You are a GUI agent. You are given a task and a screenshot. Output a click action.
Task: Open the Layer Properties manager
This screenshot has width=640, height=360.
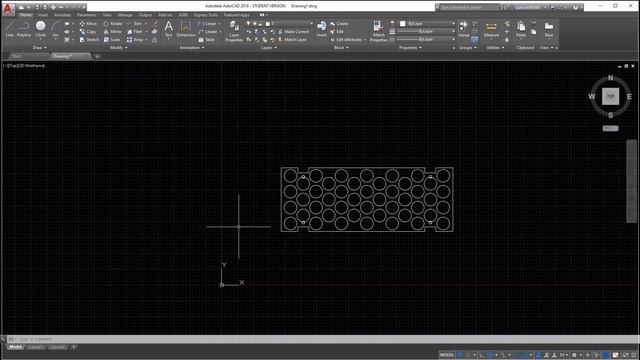234,32
